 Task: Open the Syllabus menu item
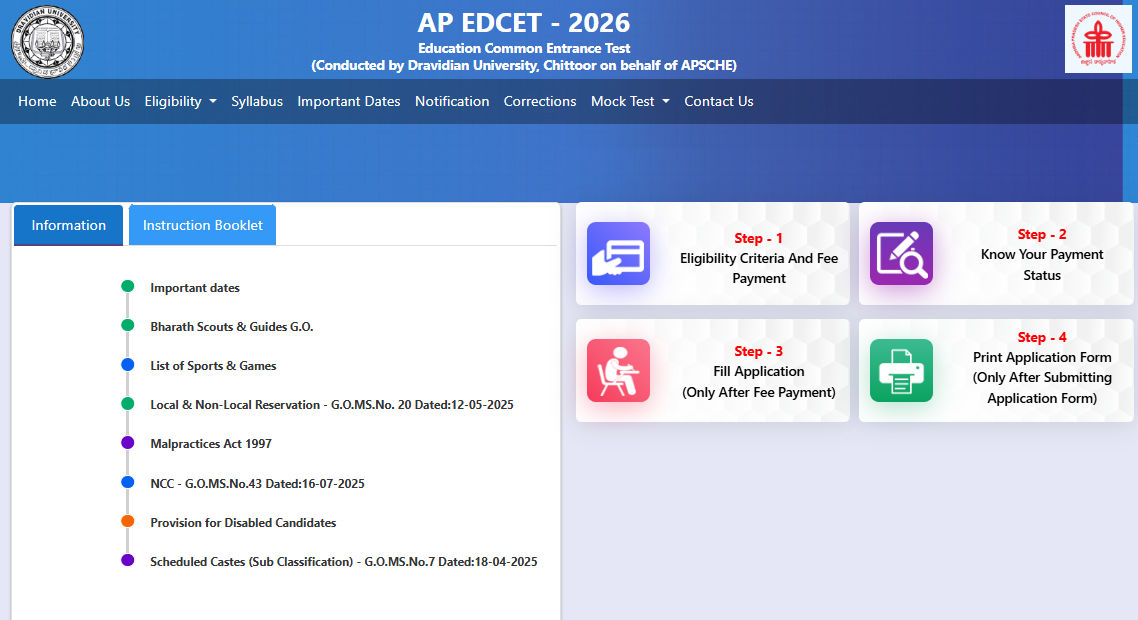257,102
